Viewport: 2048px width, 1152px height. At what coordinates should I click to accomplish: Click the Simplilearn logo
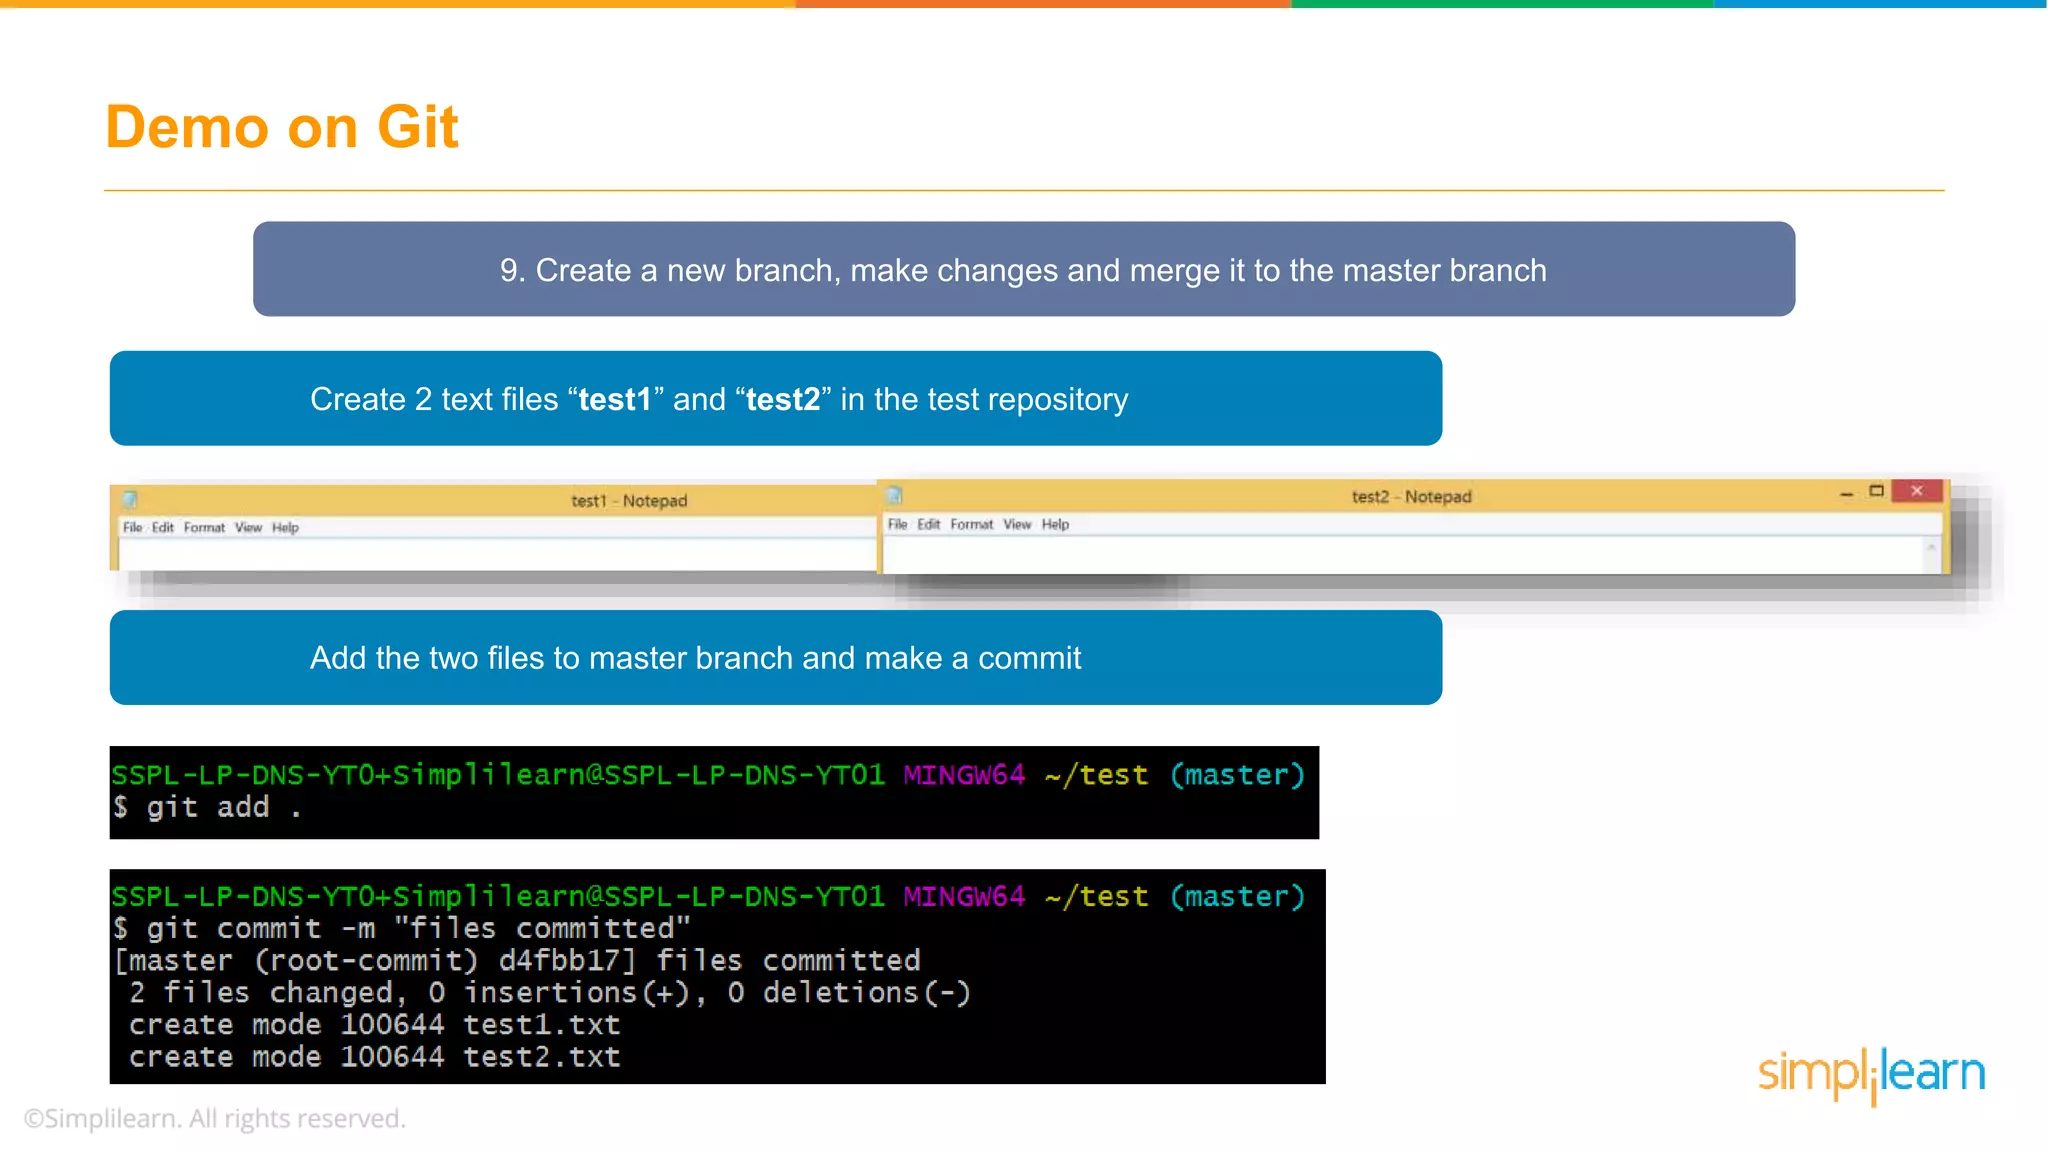[x=1871, y=1075]
